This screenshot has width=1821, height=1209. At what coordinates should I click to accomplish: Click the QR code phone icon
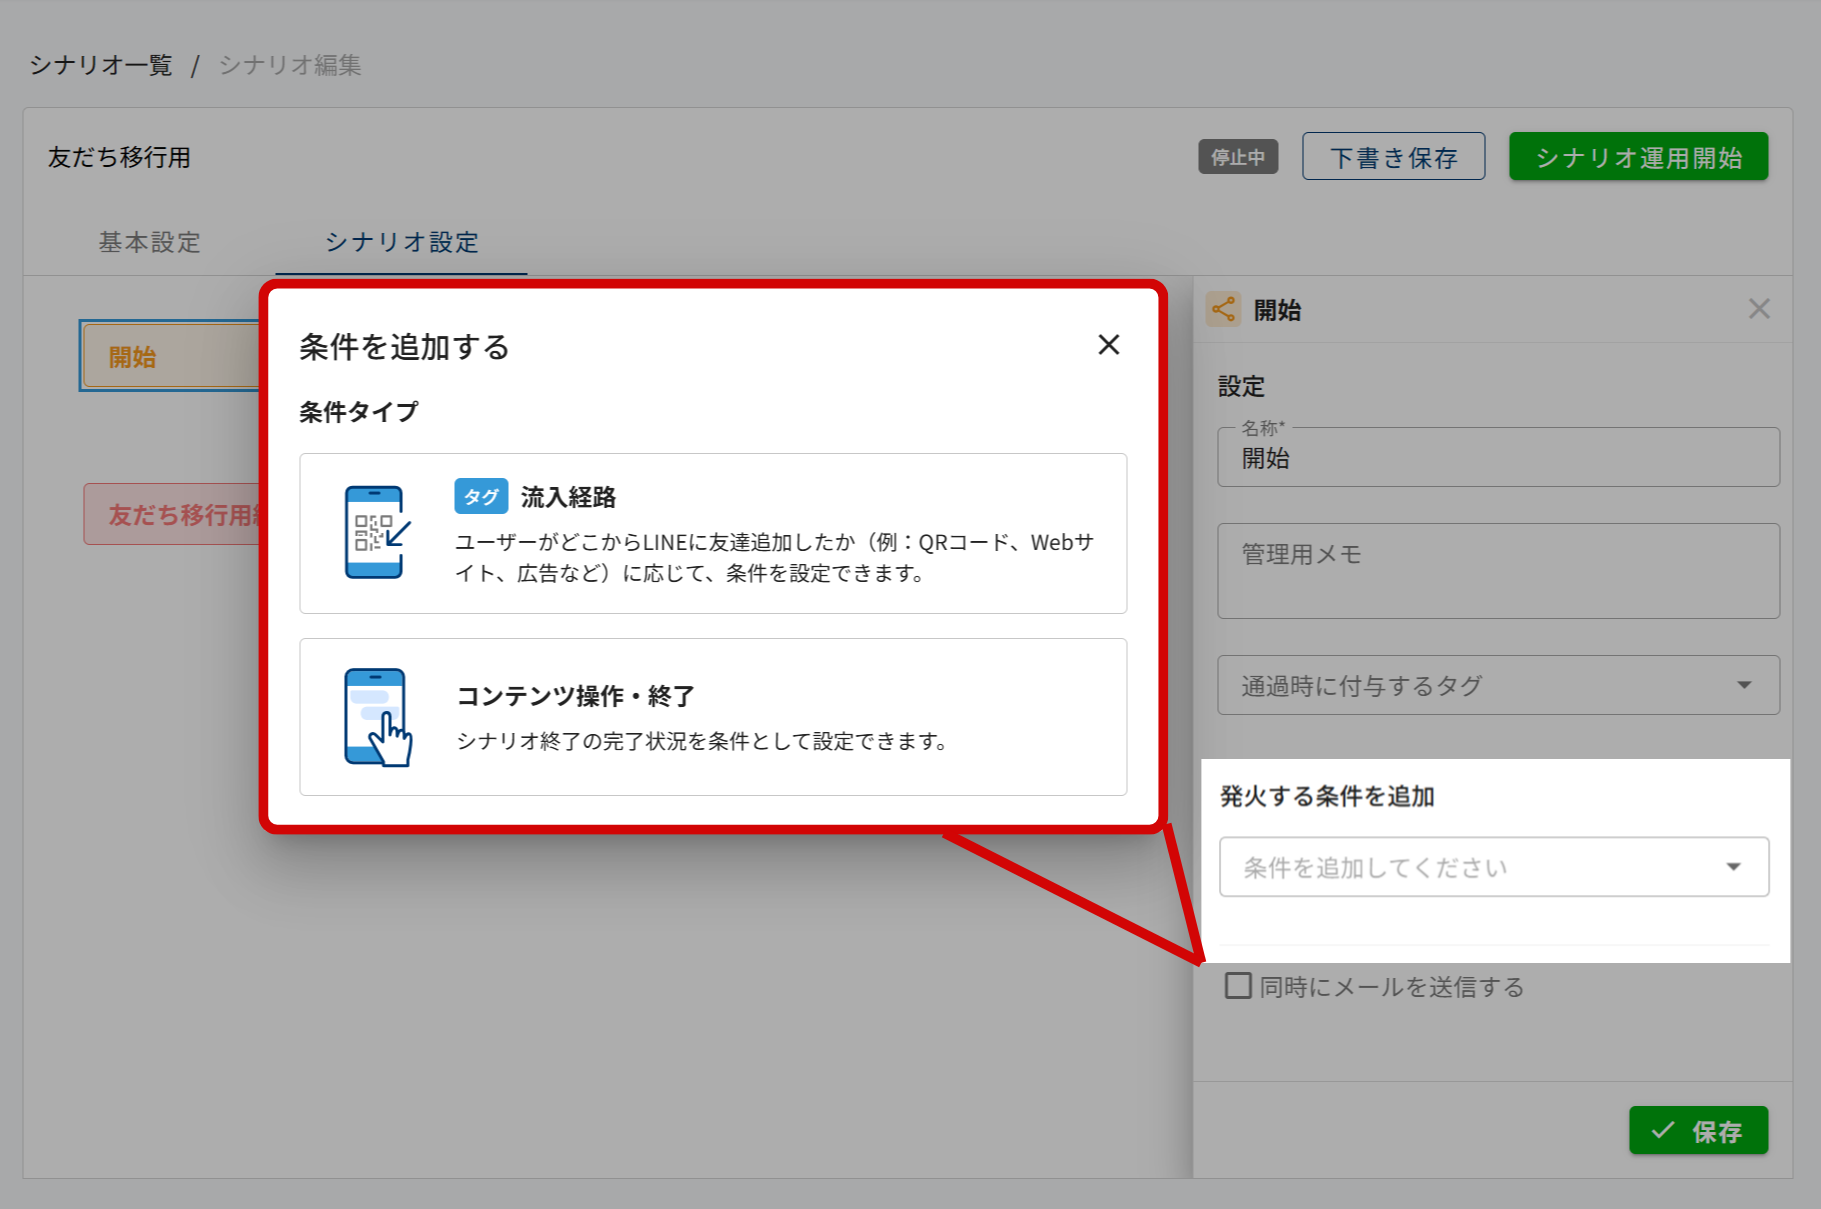point(376,532)
